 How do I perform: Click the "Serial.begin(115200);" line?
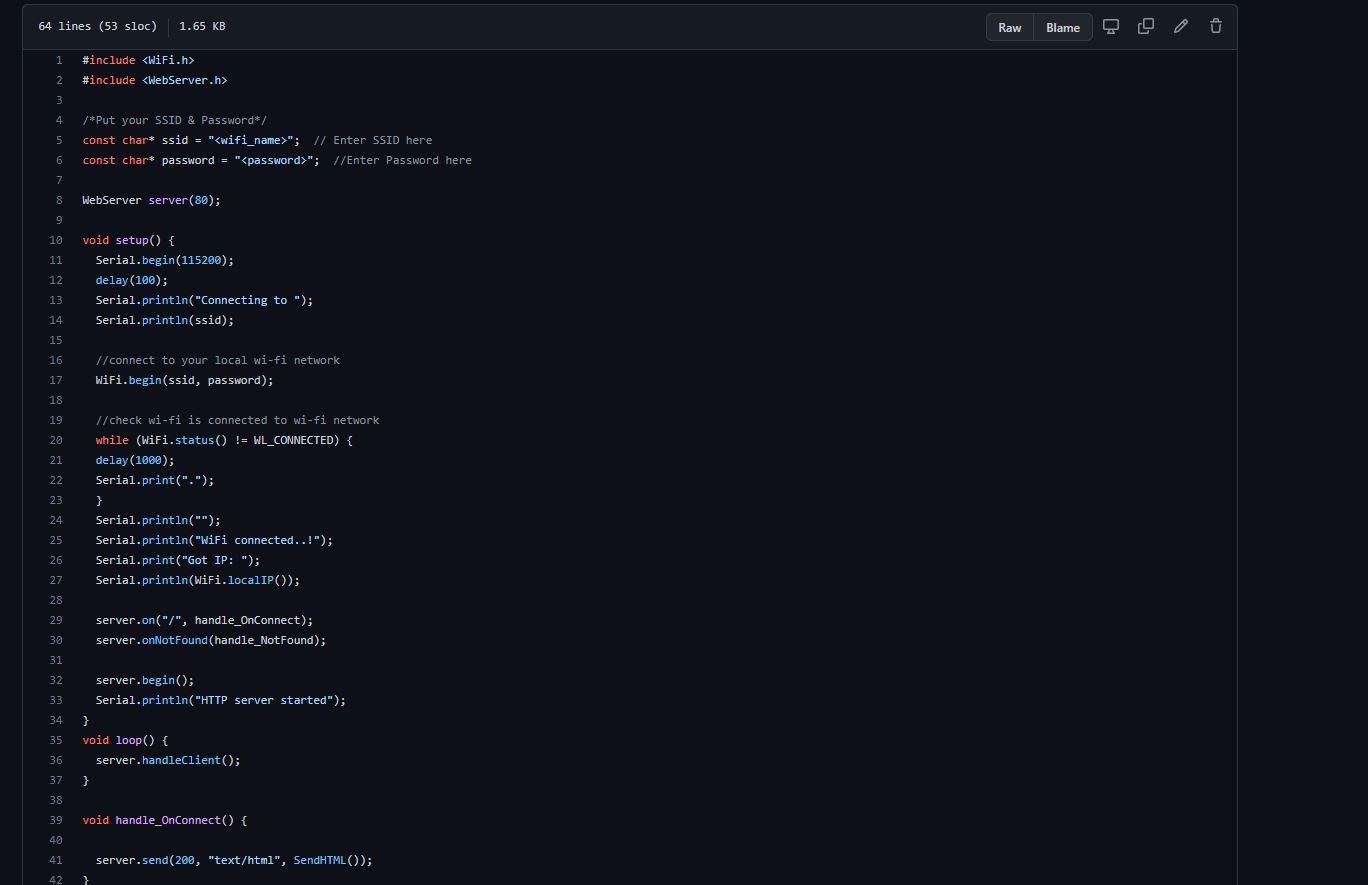(165, 260)
